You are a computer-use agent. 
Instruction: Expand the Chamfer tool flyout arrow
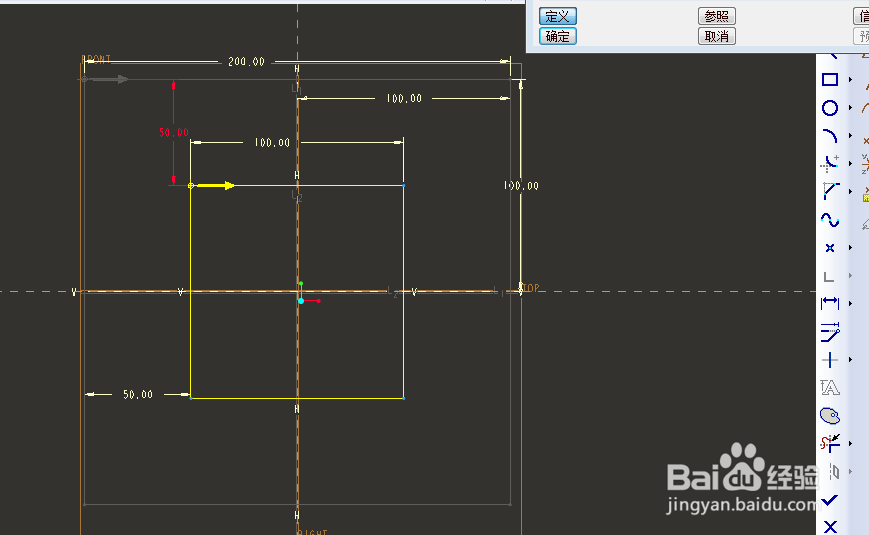click(850, 191)
